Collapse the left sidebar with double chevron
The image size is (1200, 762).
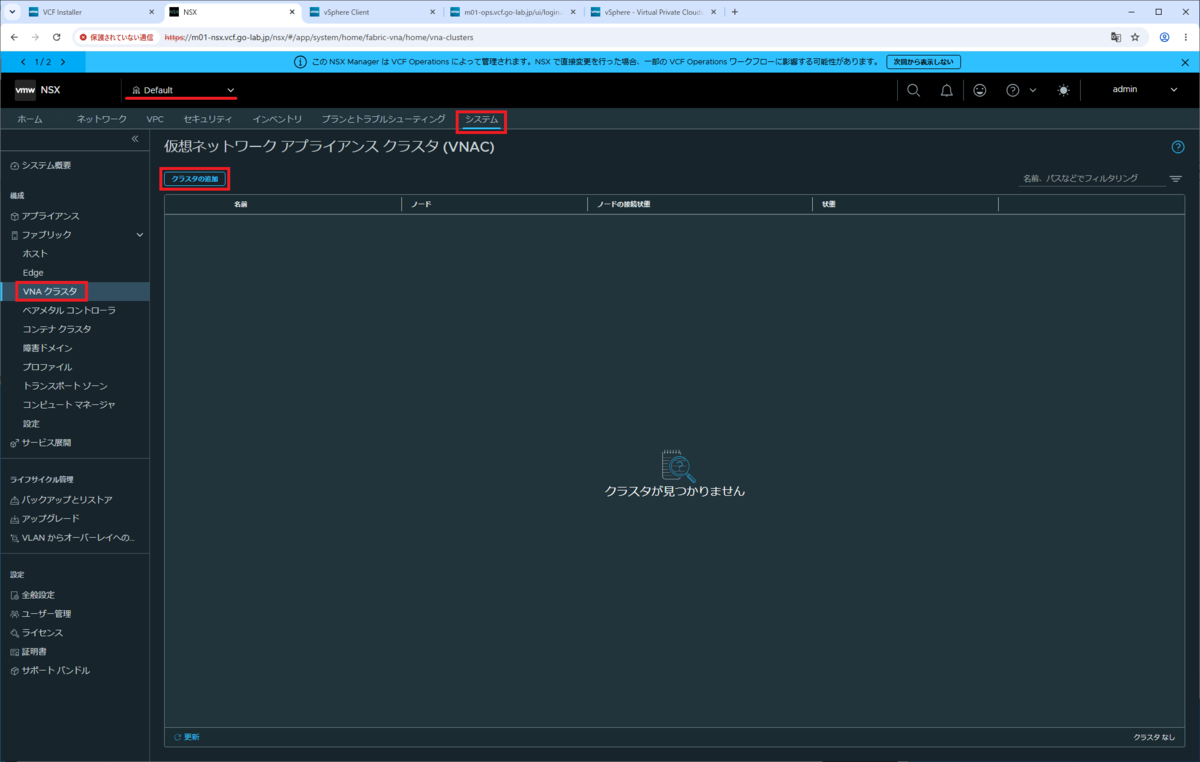pyautogui.click(x=135, y=139)
